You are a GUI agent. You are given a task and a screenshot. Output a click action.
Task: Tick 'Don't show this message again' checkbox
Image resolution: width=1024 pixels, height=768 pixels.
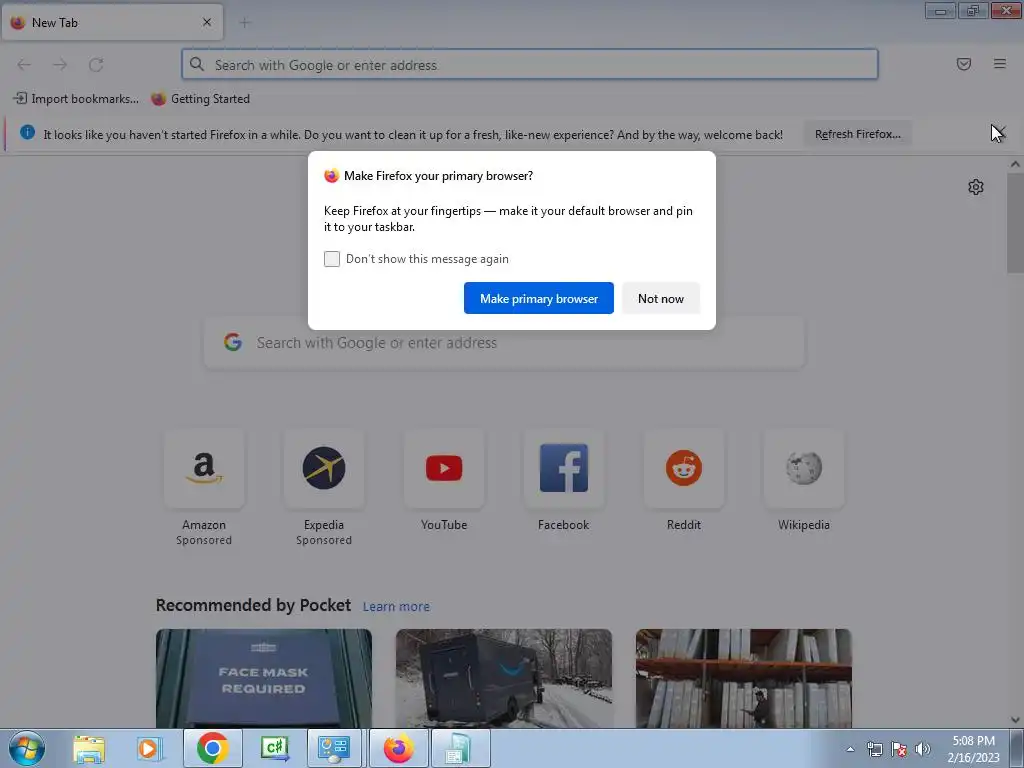pyautogui.click(x=332, y=259)
